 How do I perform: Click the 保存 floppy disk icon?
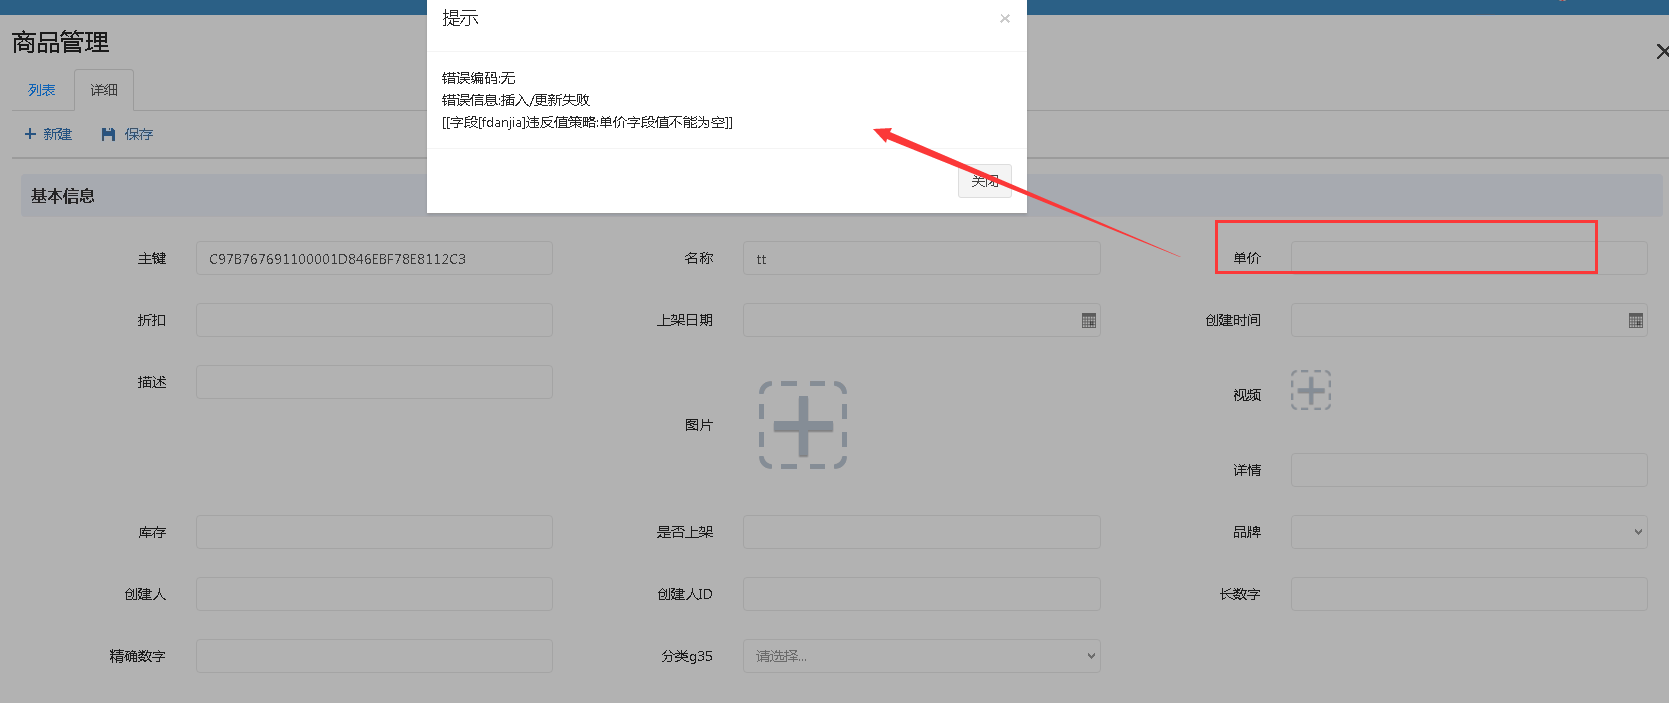point(108,134)
